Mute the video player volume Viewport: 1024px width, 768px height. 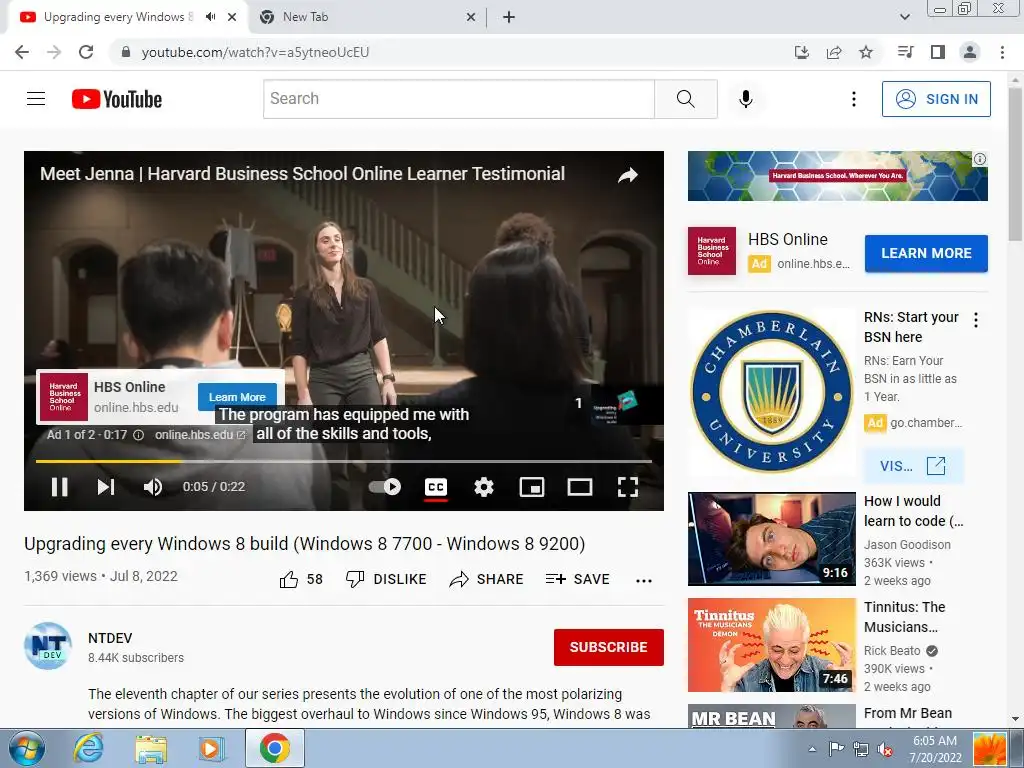(x=153, y=487)
